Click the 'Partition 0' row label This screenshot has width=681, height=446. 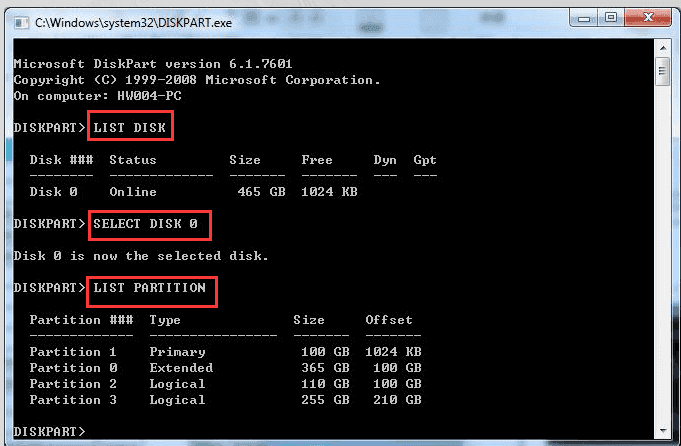[73, 368]
